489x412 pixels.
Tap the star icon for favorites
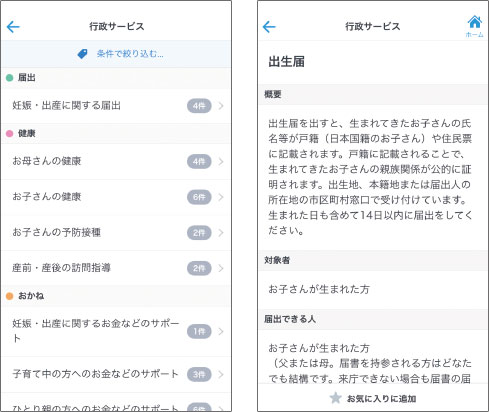[336, 398]
